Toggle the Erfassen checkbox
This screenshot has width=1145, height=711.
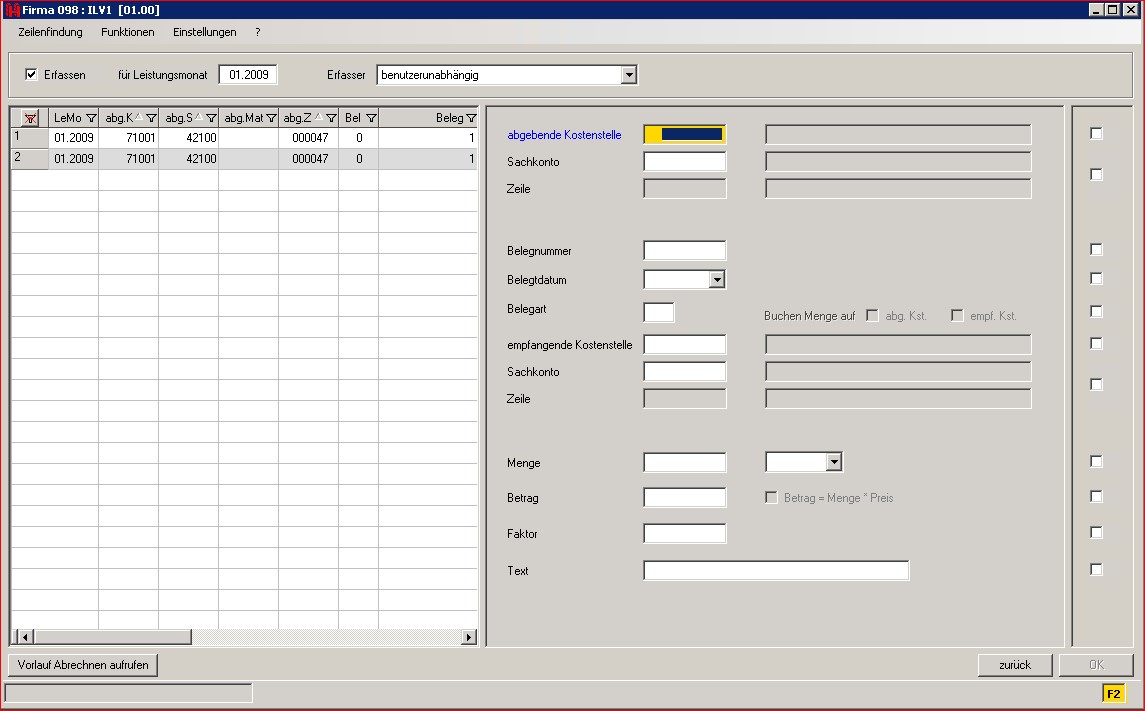(x=32, y=74)
